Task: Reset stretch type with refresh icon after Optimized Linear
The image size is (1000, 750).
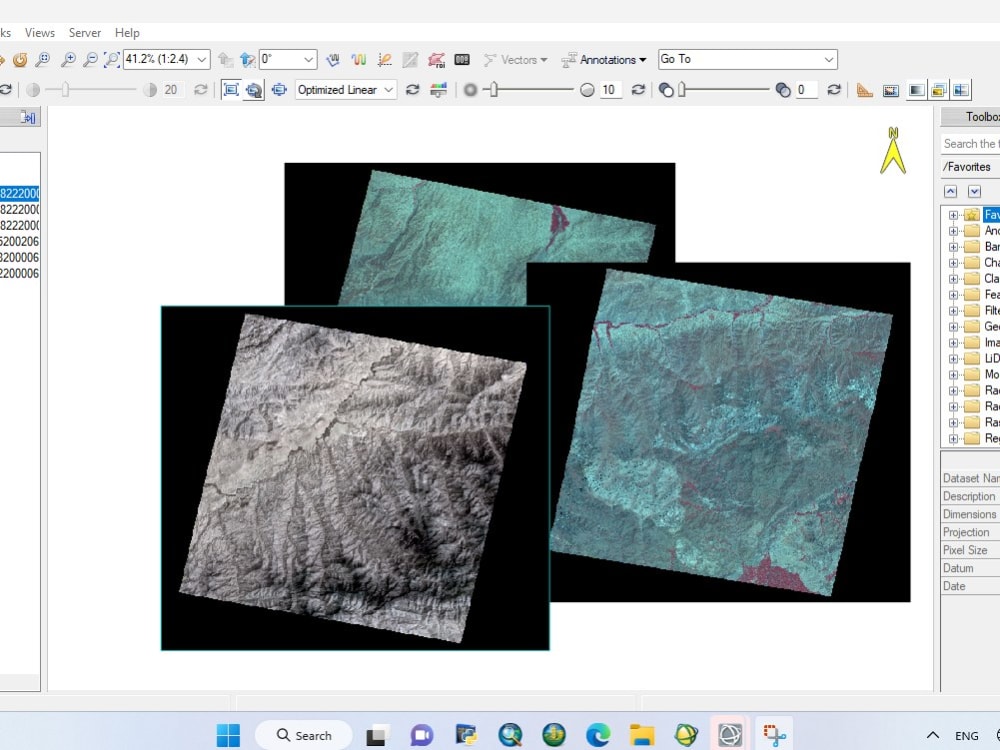Action: point(413,90)
